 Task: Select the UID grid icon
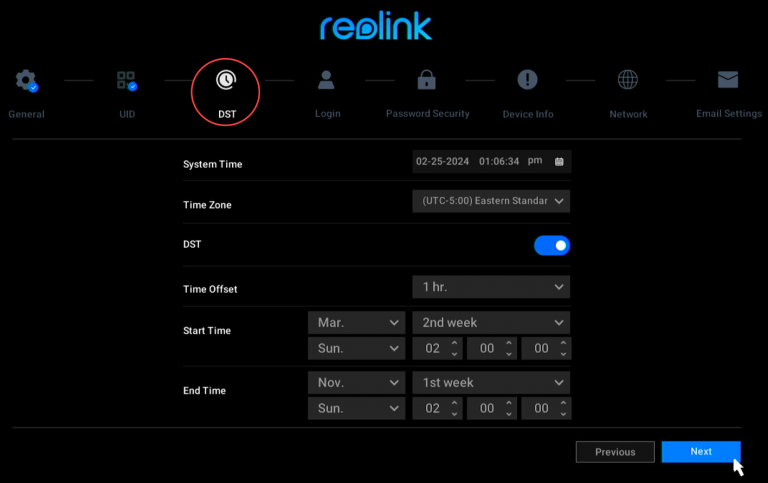click(126, 81)
